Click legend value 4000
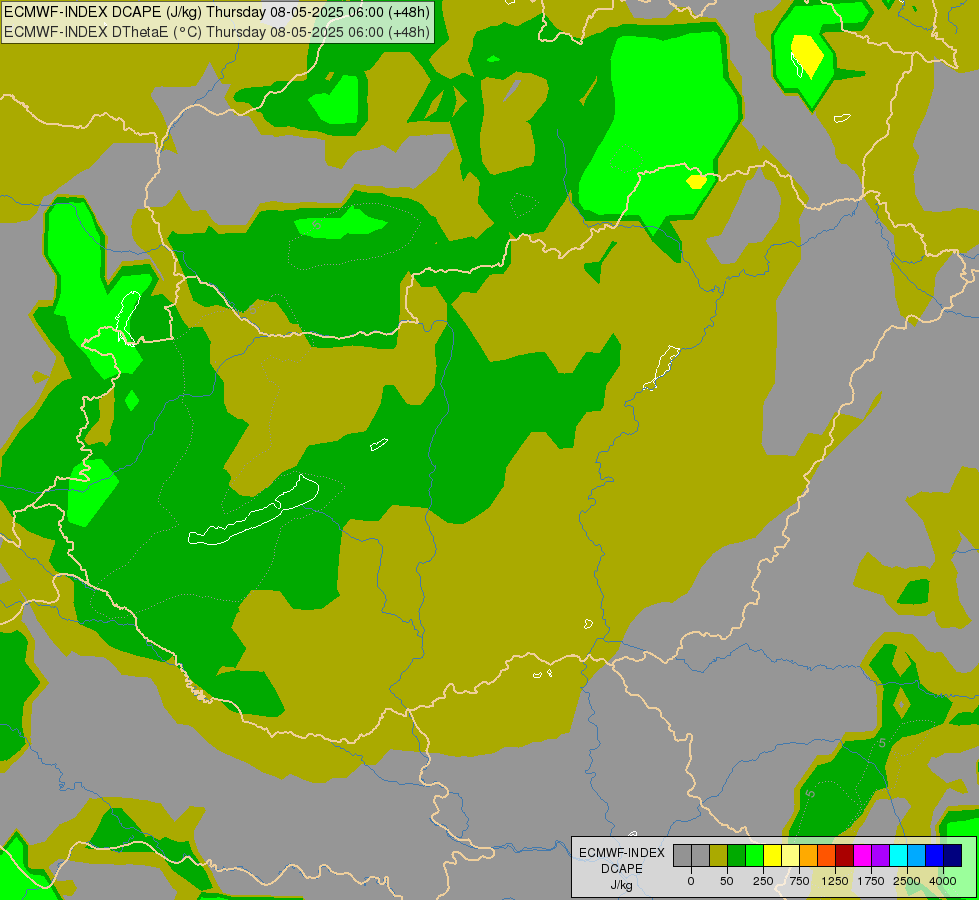This screenshot has width=979, height=900. [943, 881]
